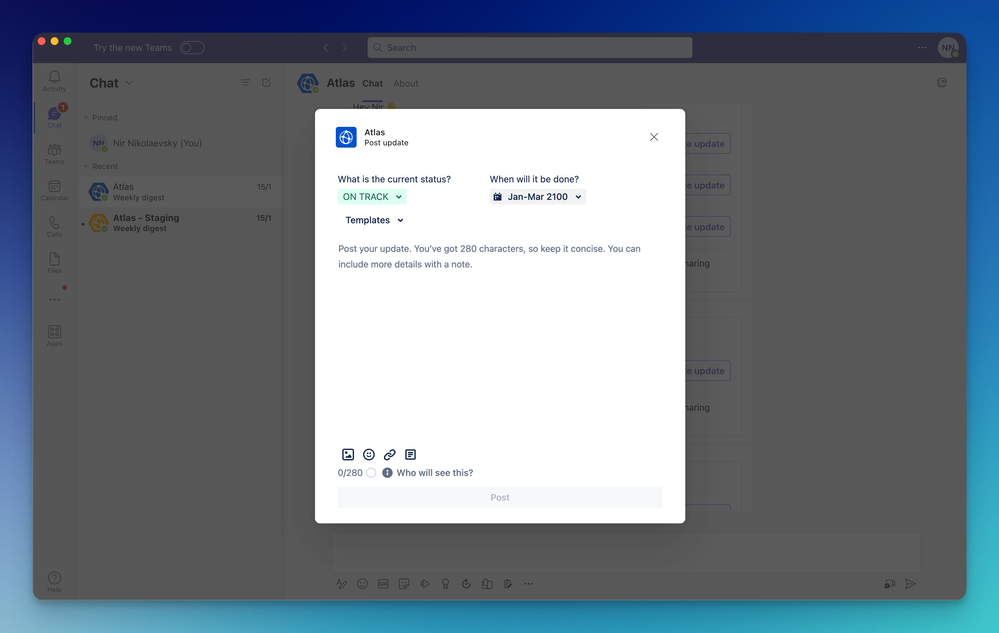Screen dimensions: 999x633
Task: Open the Activity feed in Teams sidebar
Action: pyautogui.click(x=54, y=81)
